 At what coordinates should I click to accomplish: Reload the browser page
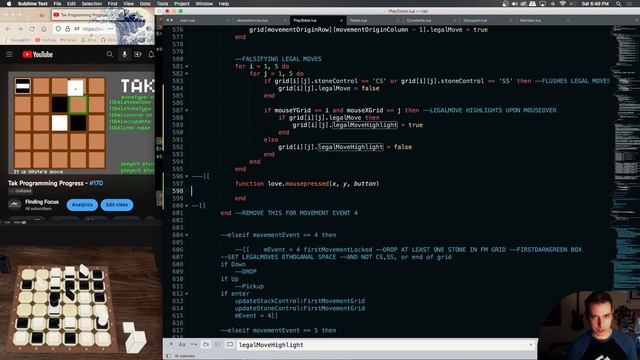tap(32, 29)
